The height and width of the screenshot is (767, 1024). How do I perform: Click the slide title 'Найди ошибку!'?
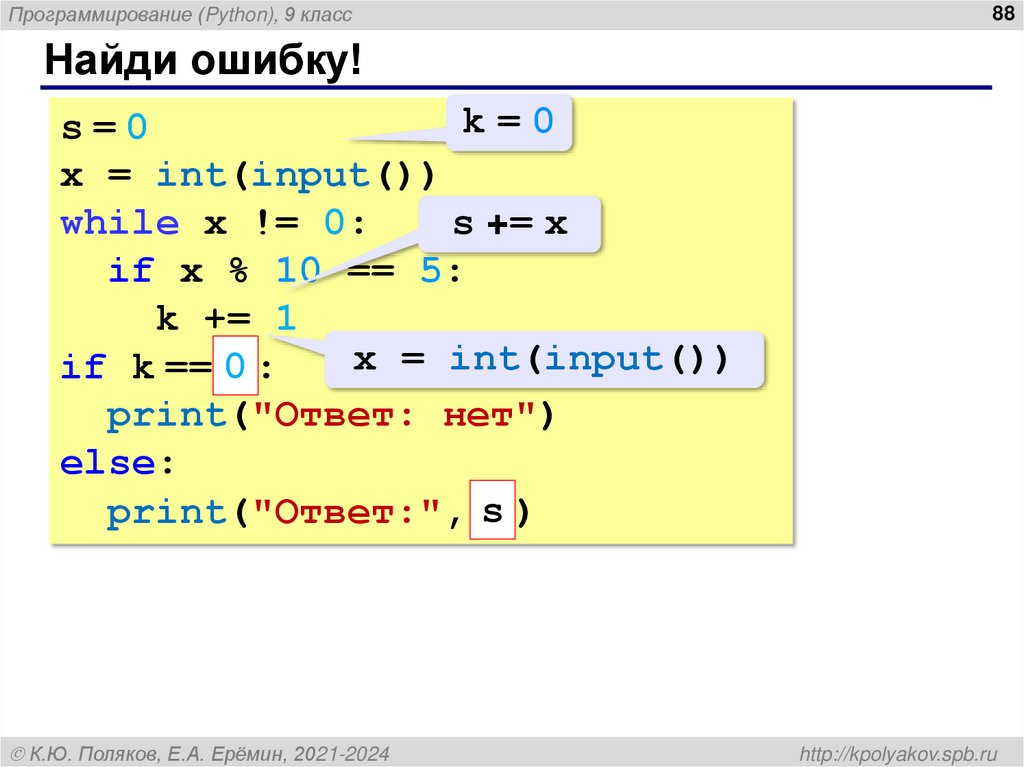point(203,60)
